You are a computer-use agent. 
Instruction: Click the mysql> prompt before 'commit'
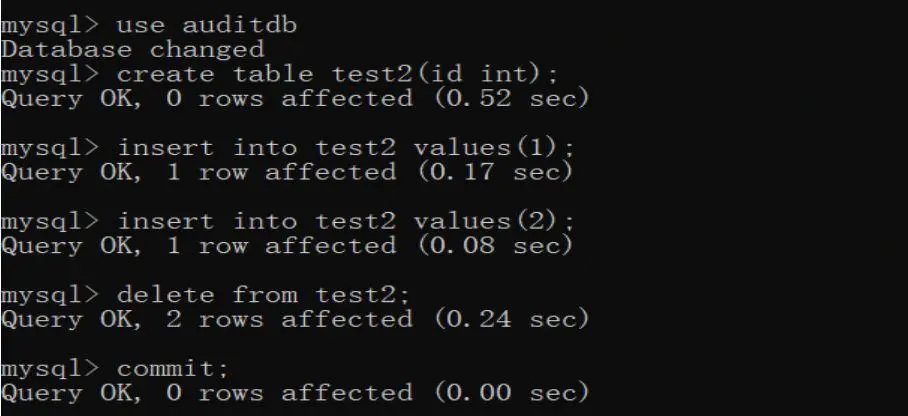(50, 368)
